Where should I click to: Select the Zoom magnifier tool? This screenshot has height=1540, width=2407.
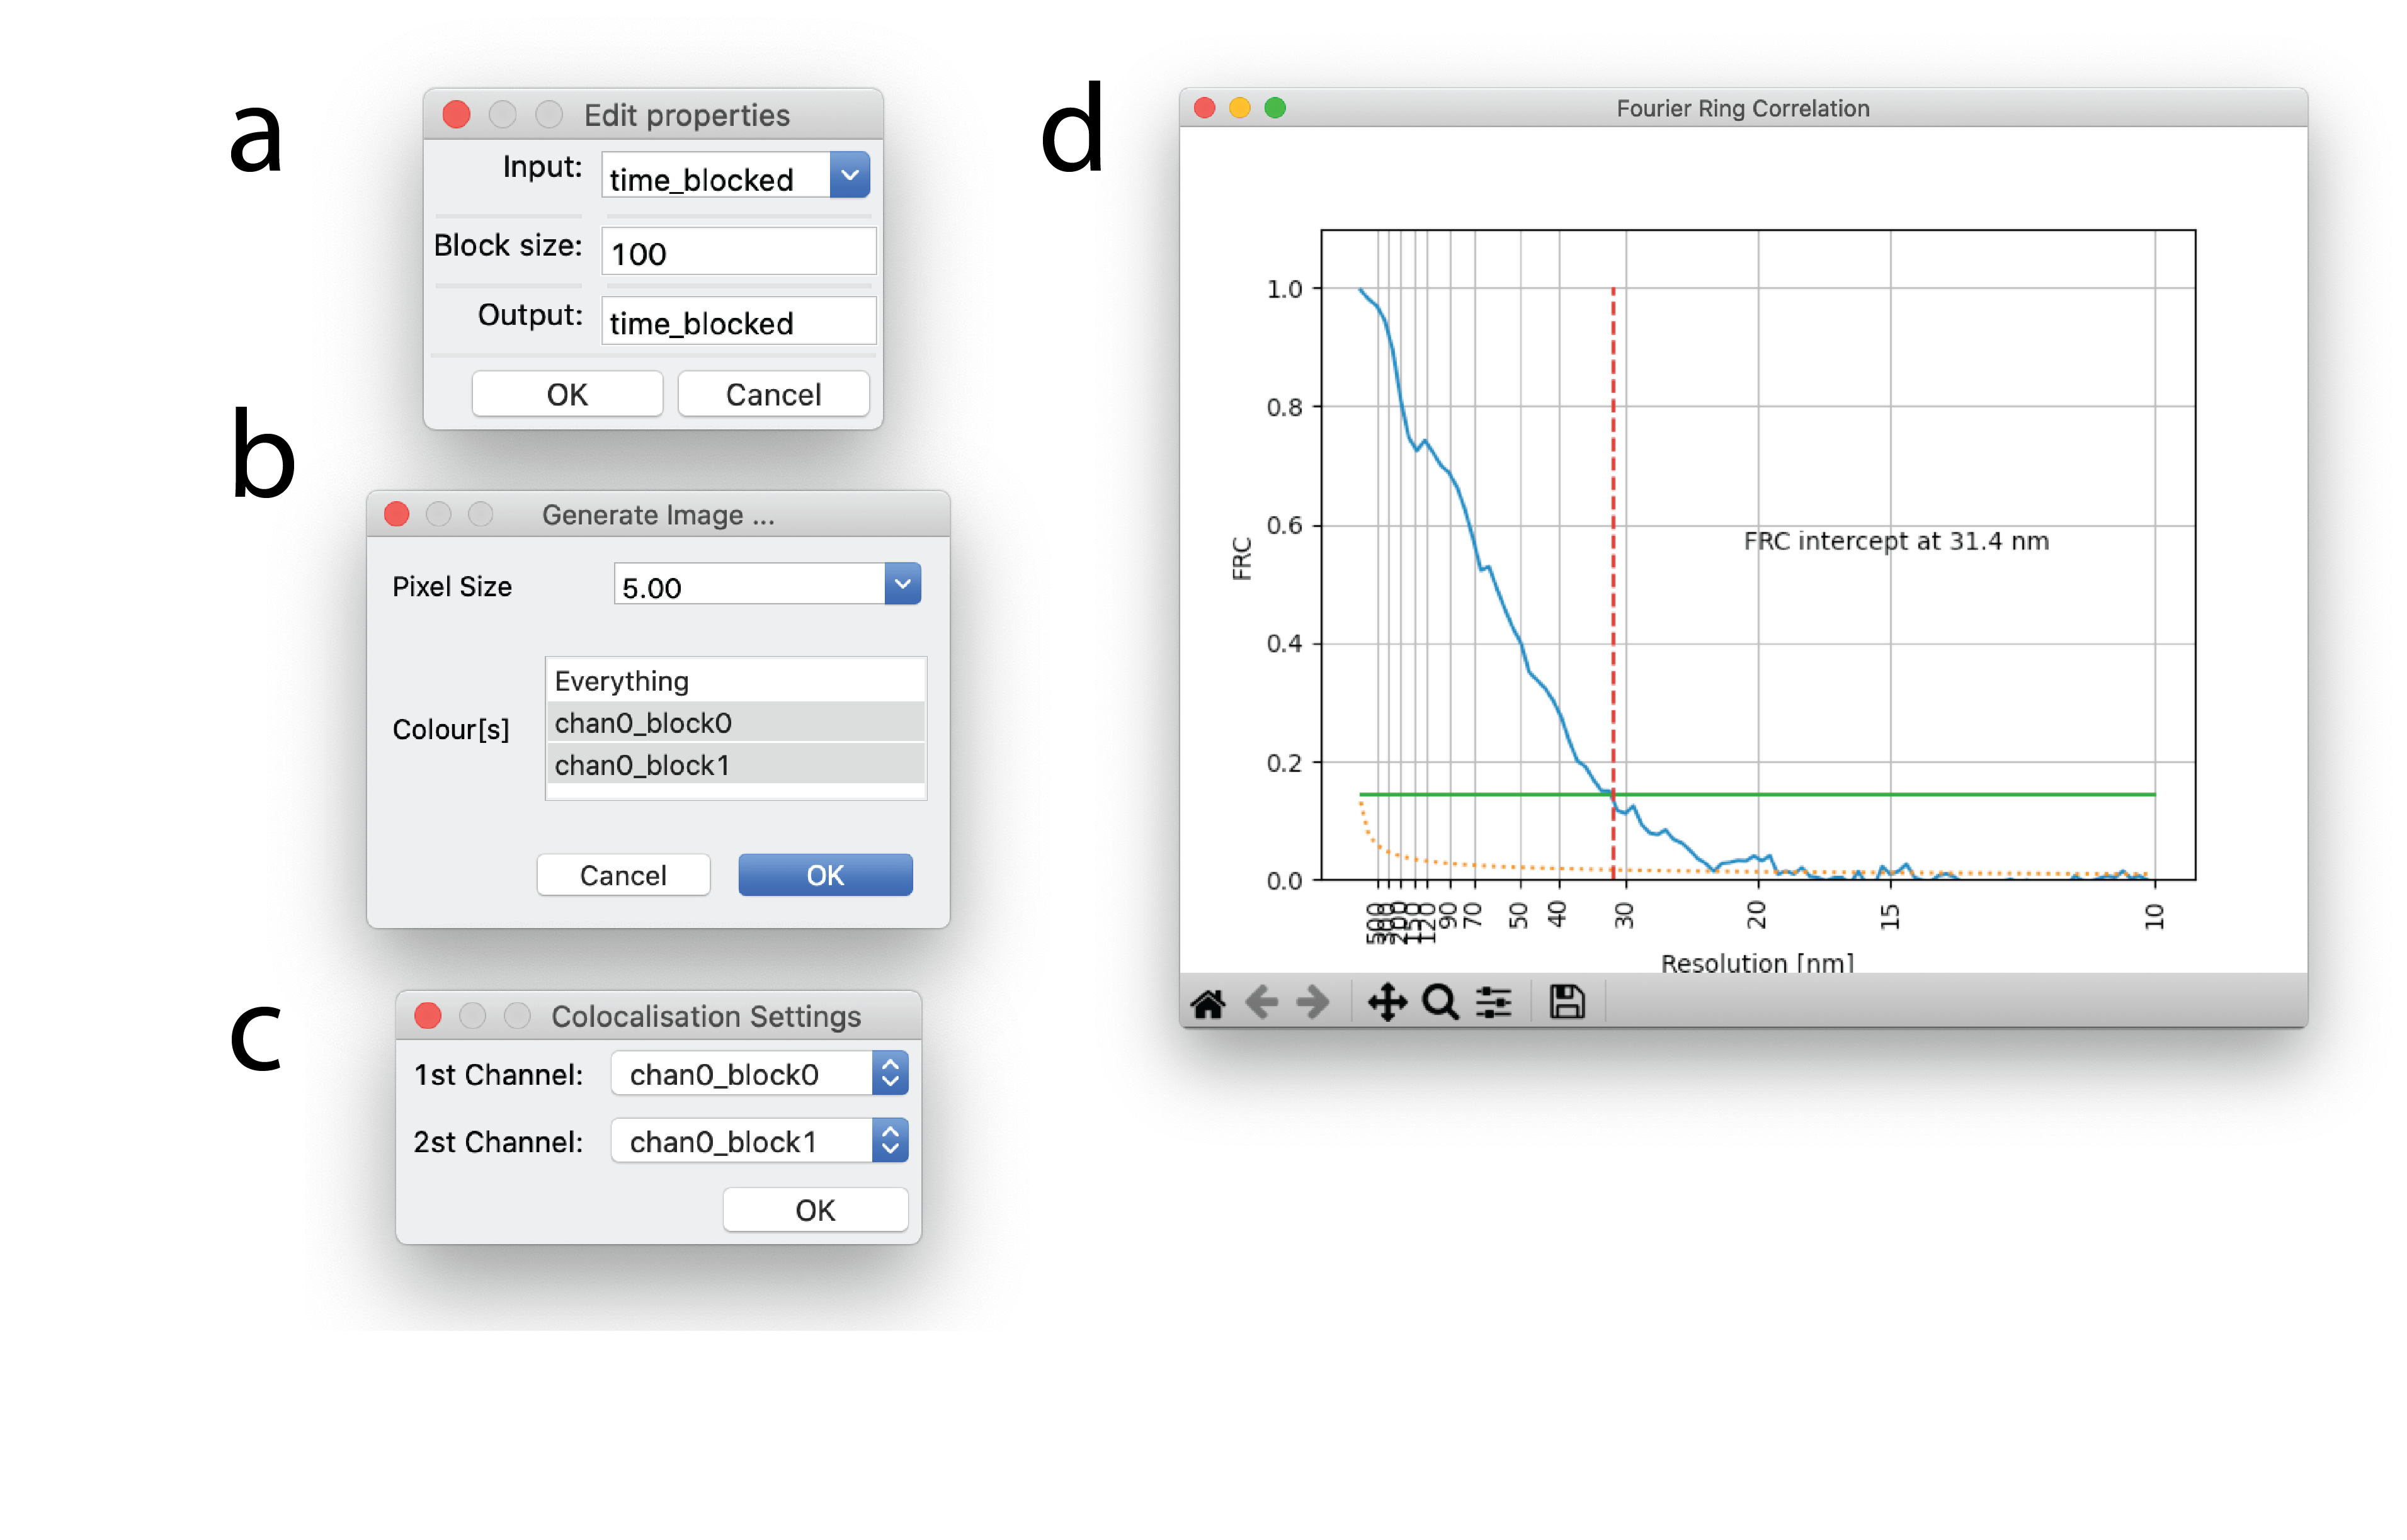[x=1440, y=1002]
